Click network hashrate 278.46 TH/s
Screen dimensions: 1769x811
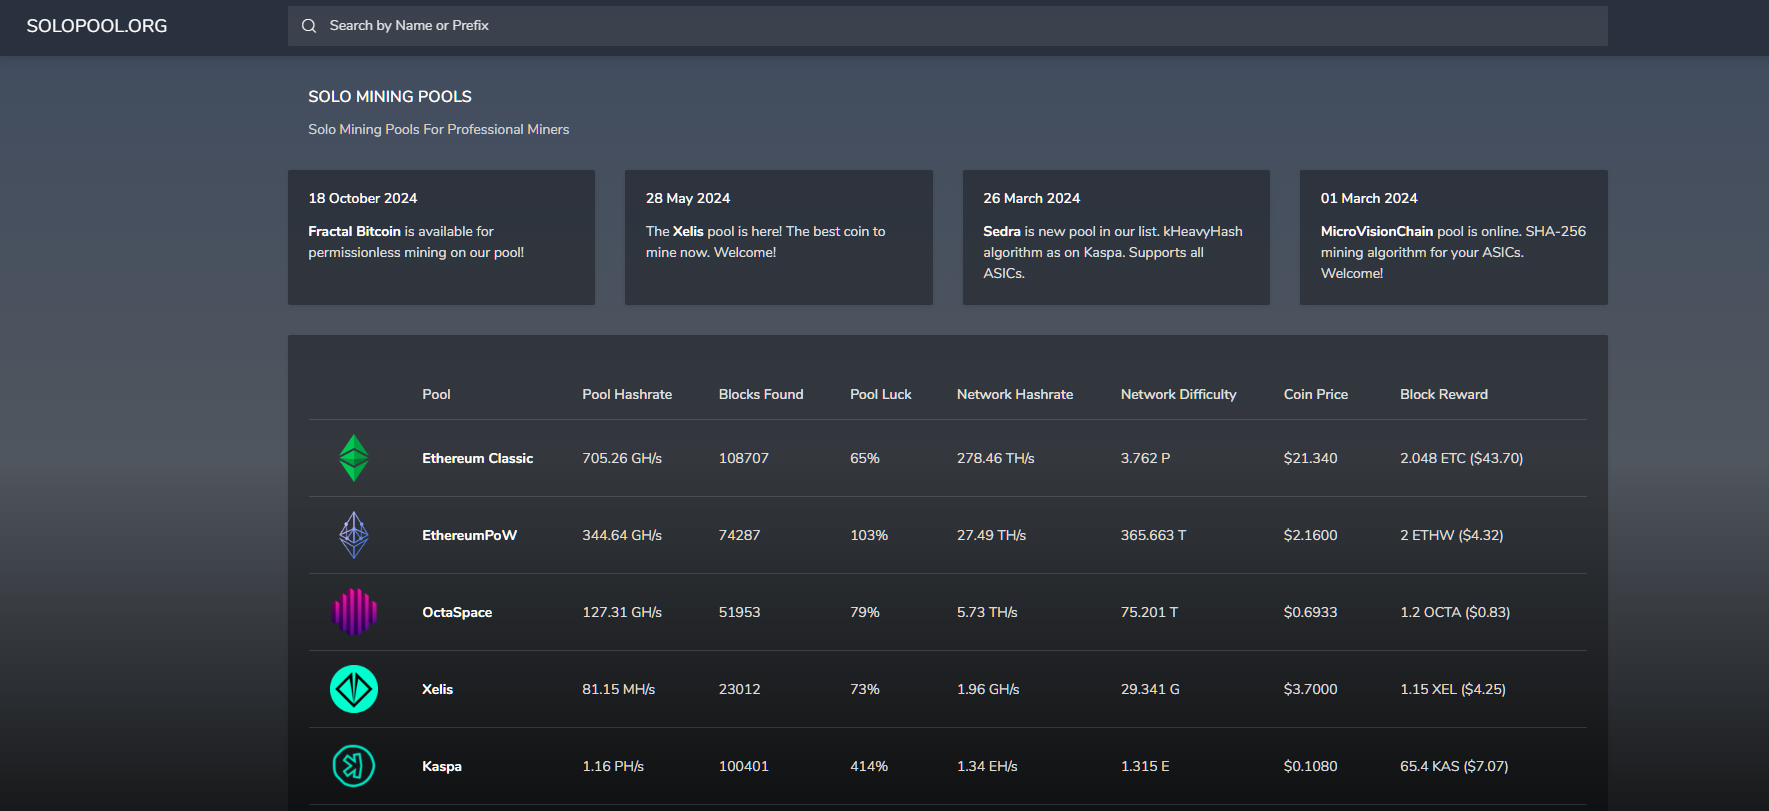pyautogui.click(x=996, y=458)
